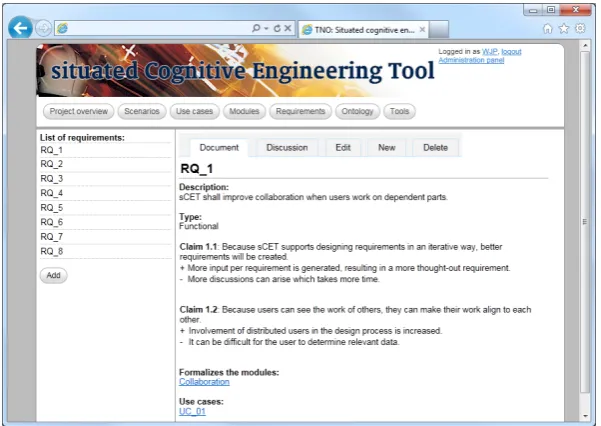Click the browser back arrow button

click(20, 28)
